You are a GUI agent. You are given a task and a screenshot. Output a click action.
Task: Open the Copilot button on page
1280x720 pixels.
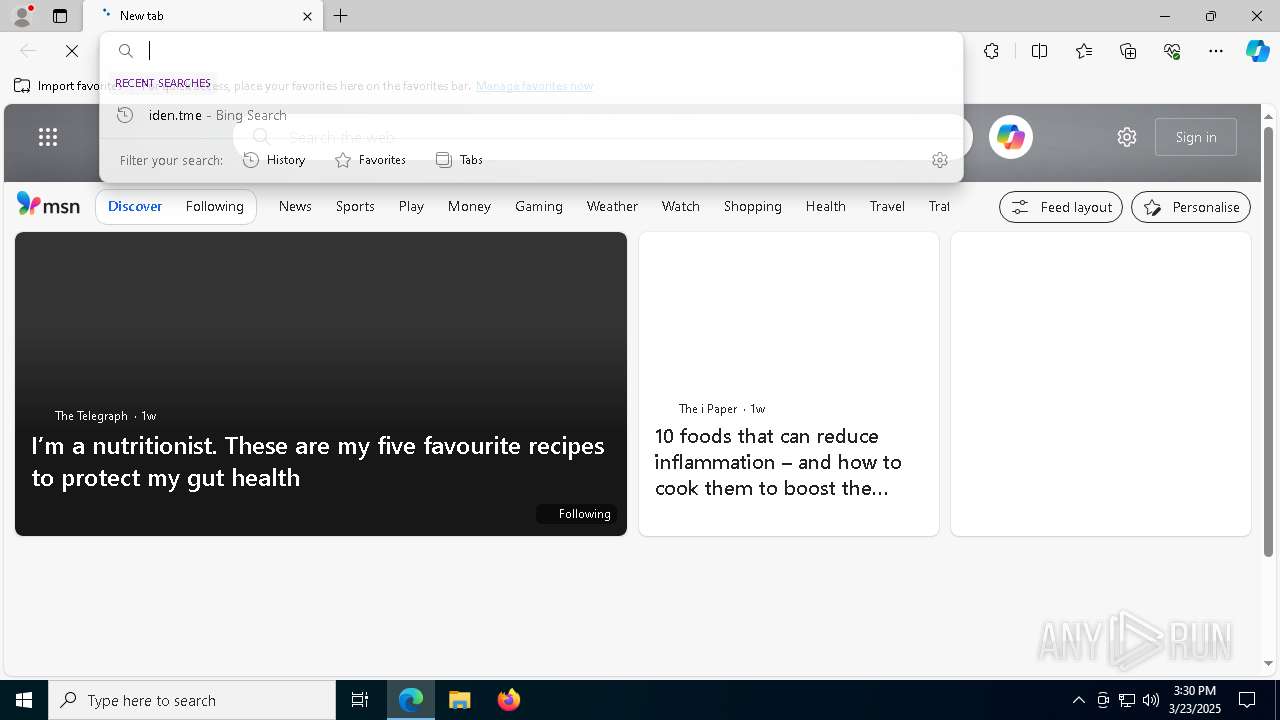tap(1010, 137)
